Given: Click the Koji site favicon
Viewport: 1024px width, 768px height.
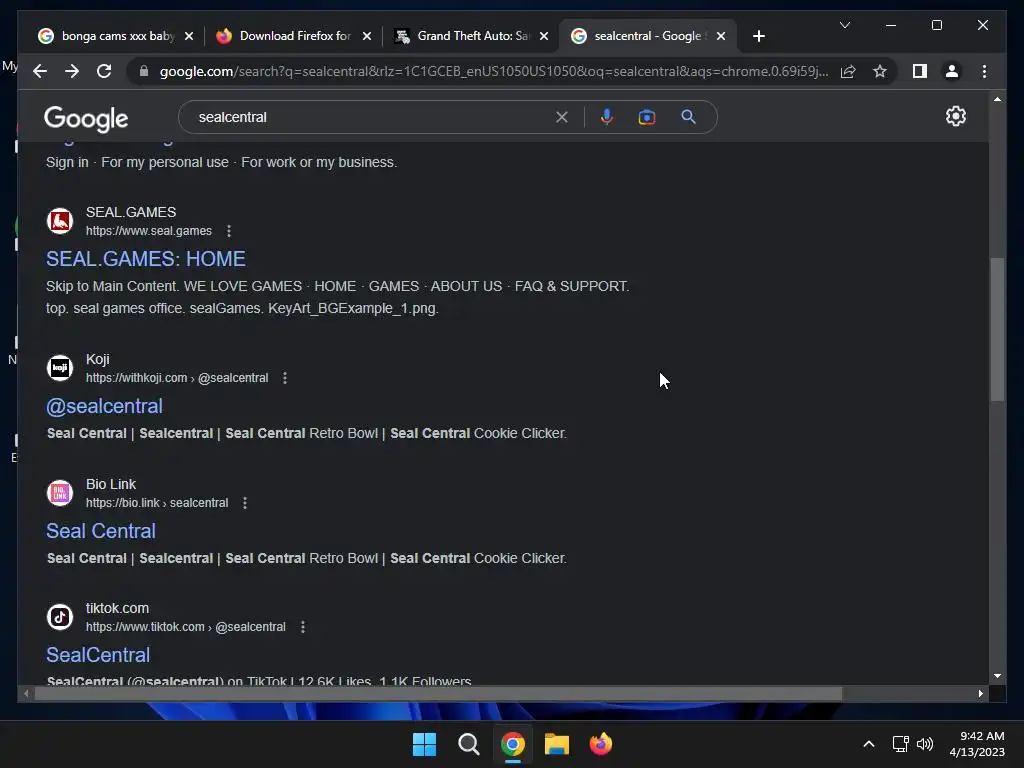Looking at the screenshot, I should tap(60, 368).
